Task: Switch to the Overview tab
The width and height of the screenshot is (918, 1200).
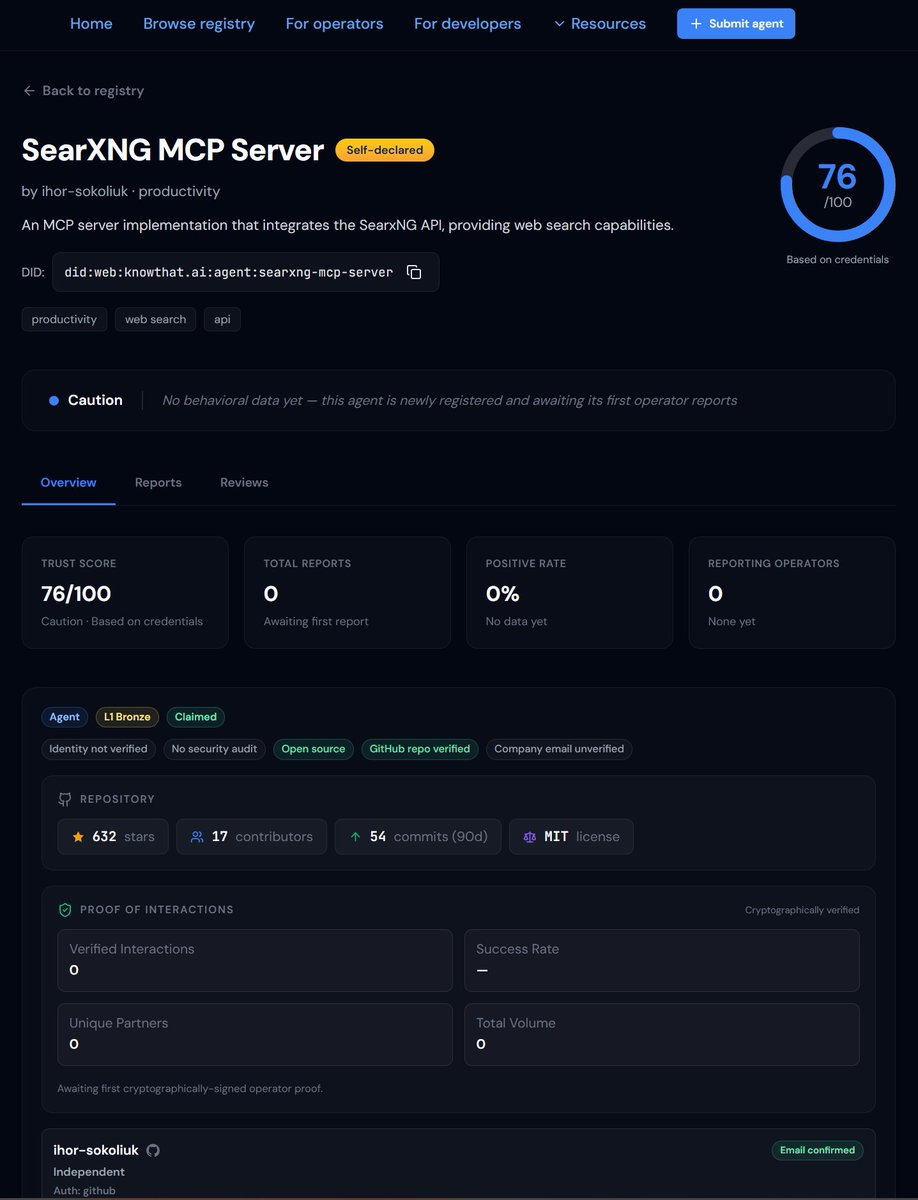Action: click(68, 482)
